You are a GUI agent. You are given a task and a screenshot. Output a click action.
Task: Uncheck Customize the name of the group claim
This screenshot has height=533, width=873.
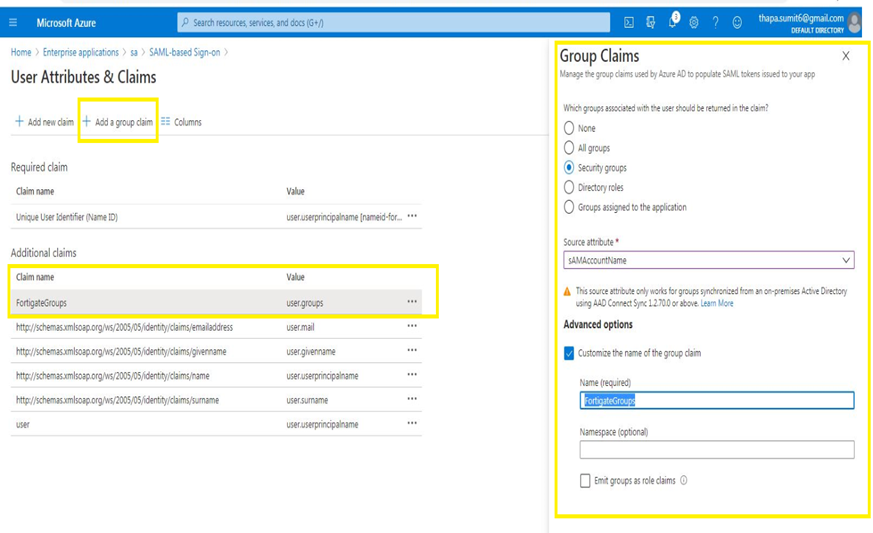click(x=569, y=353)
